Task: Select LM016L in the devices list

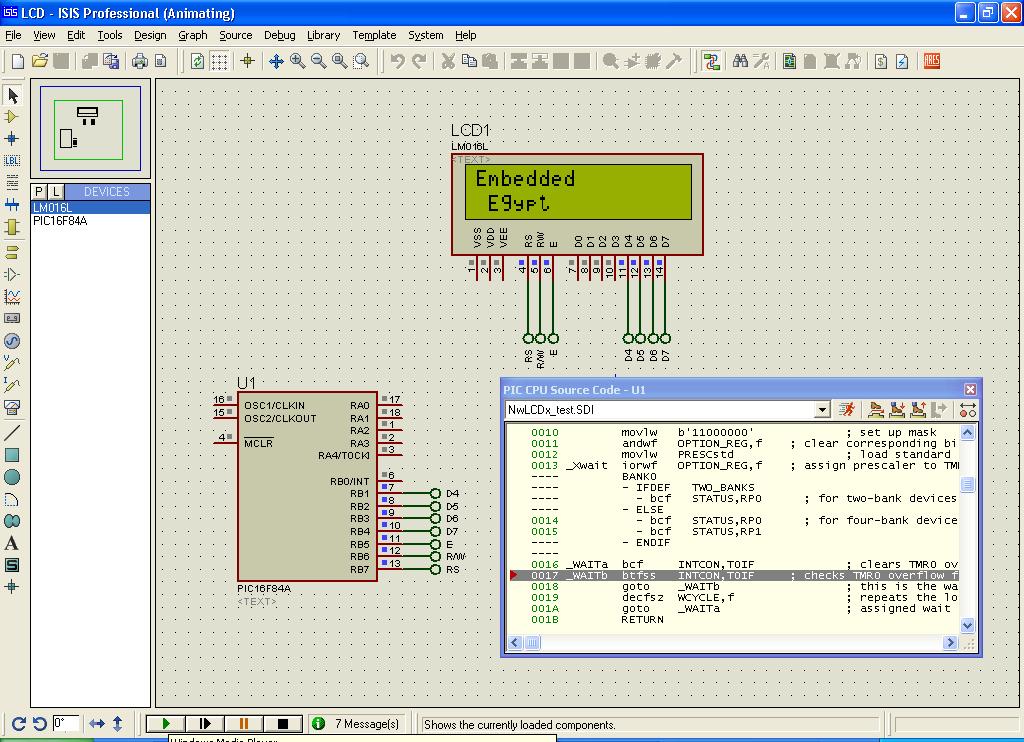Action: 91,208
